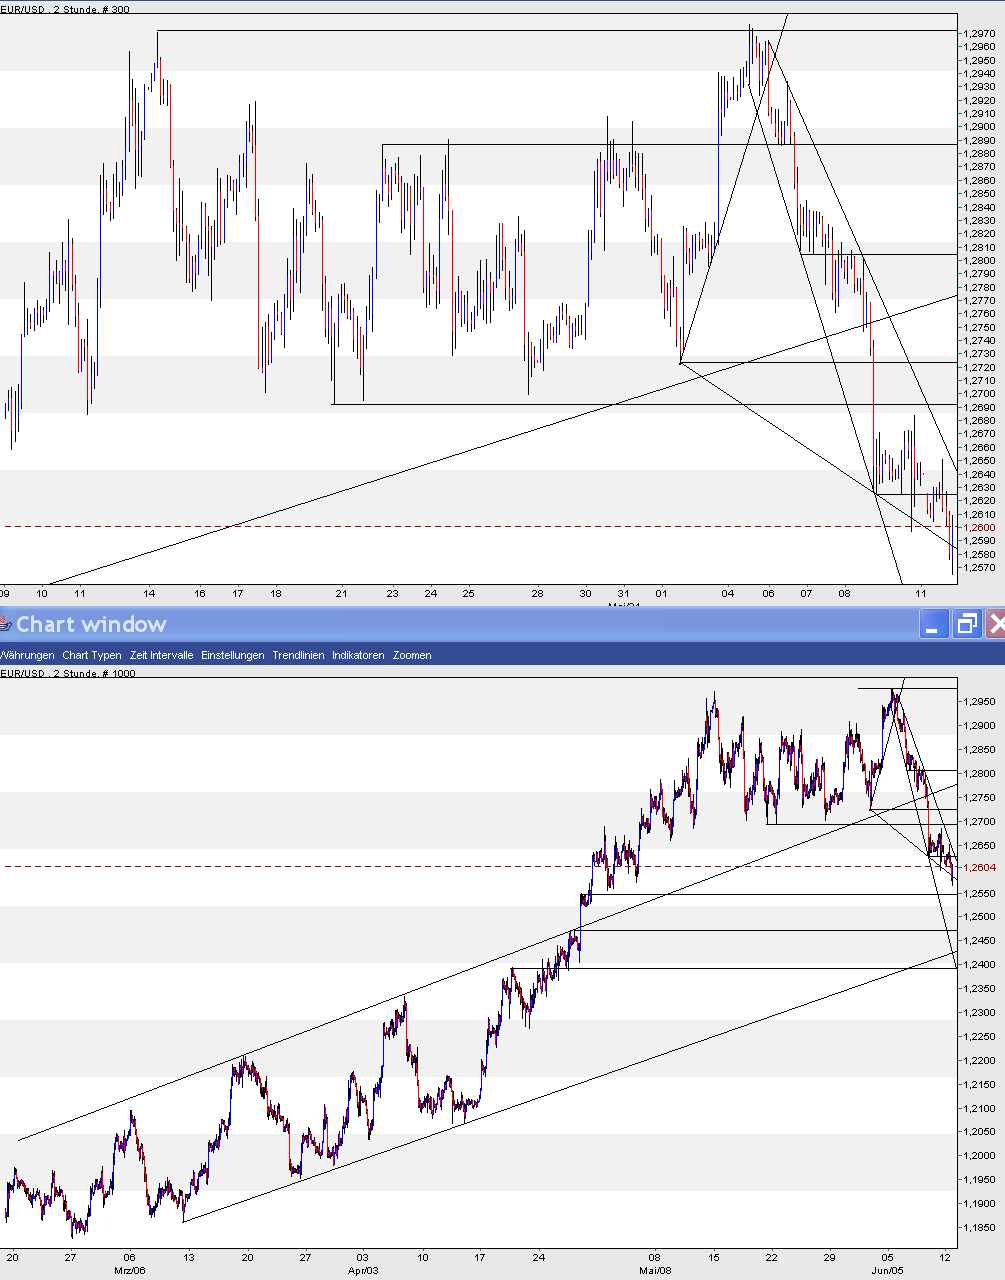Open the Einstellungen menu
The image size is (1005, 1280).
232,655
